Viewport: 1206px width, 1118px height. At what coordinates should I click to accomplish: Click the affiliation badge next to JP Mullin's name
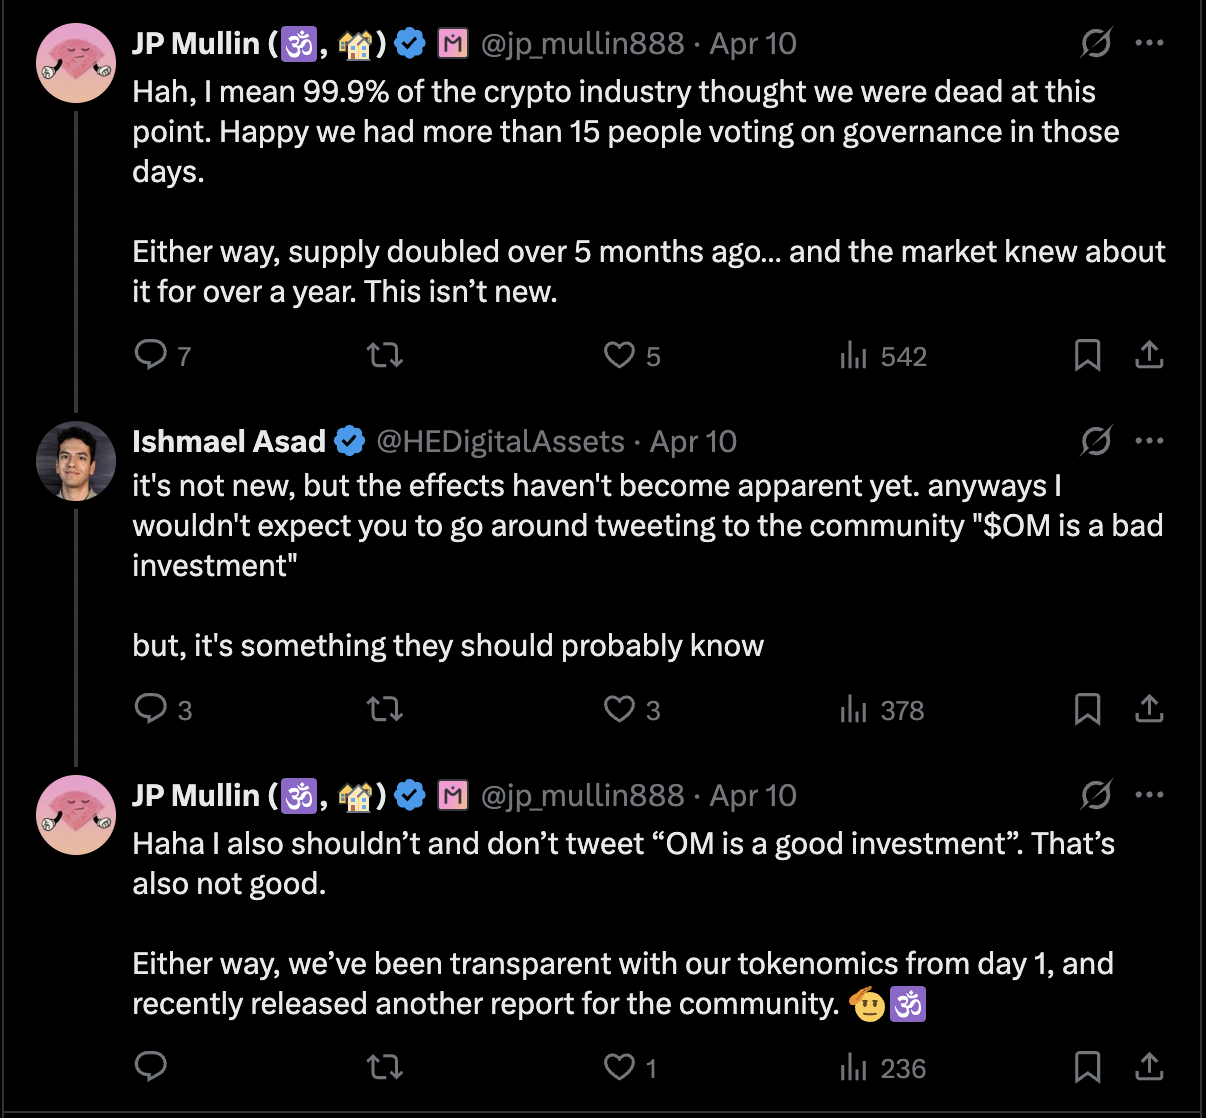click(453, 43)
